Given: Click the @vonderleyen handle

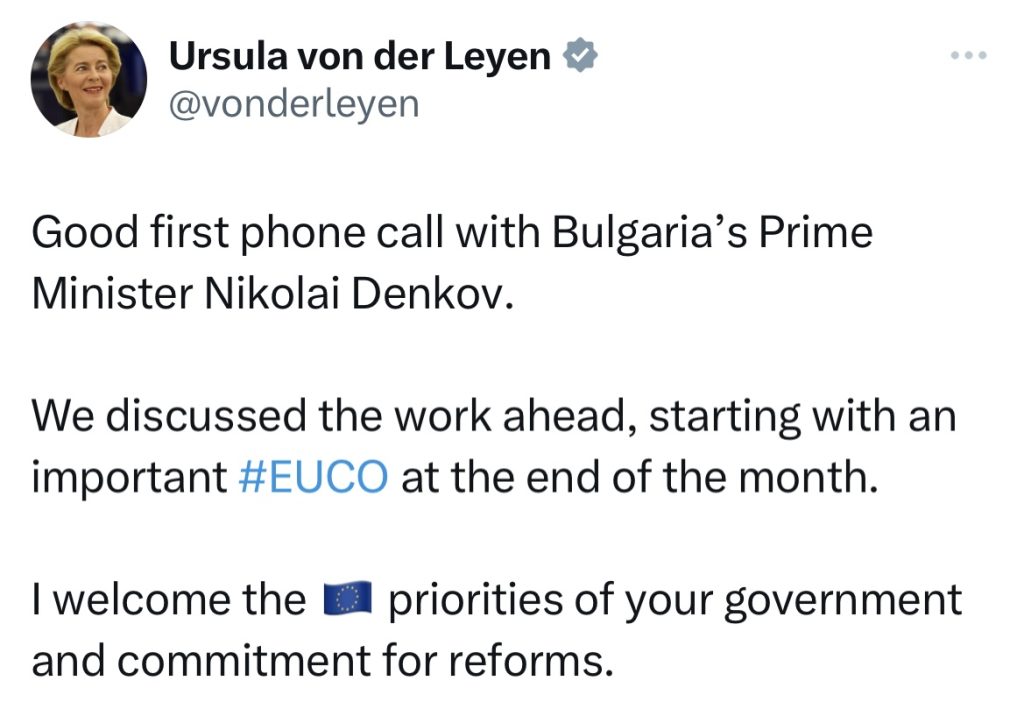Looking at the screenshot, I should tap(294, 104).
